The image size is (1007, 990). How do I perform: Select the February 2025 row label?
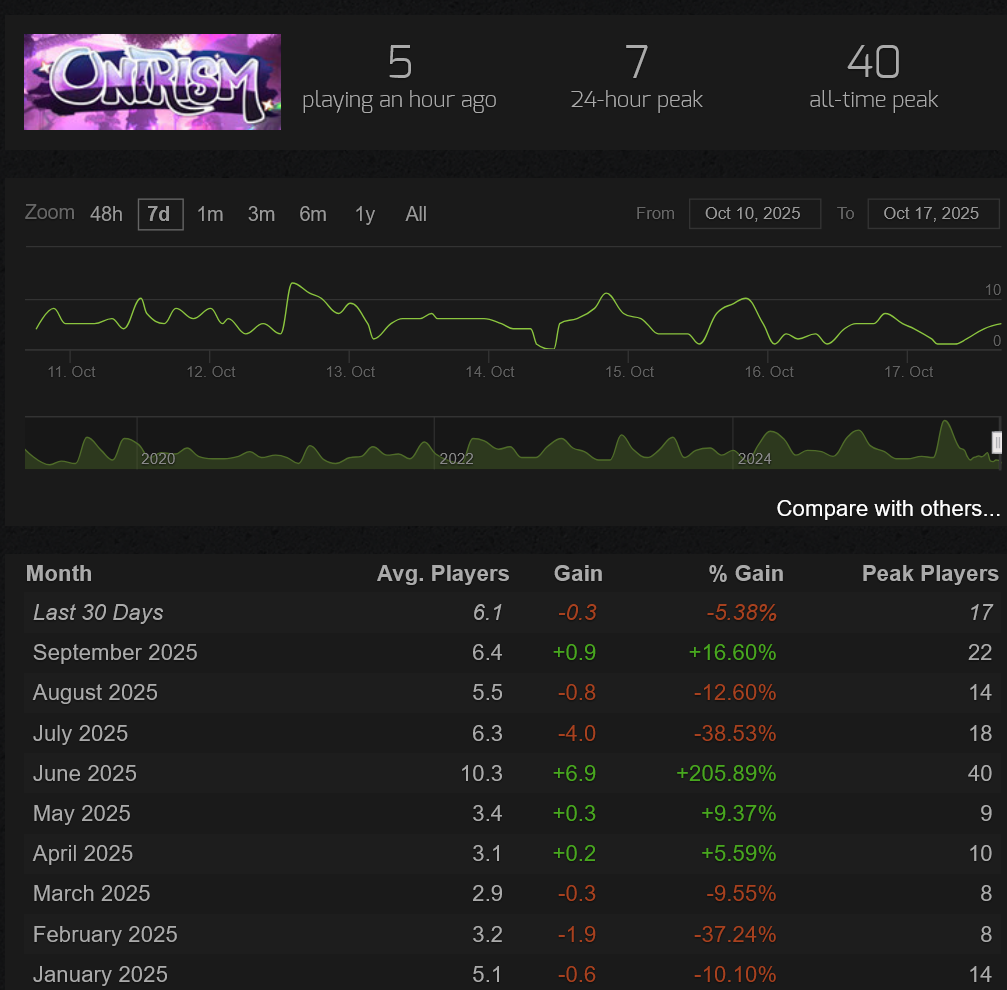click(105, 934)
